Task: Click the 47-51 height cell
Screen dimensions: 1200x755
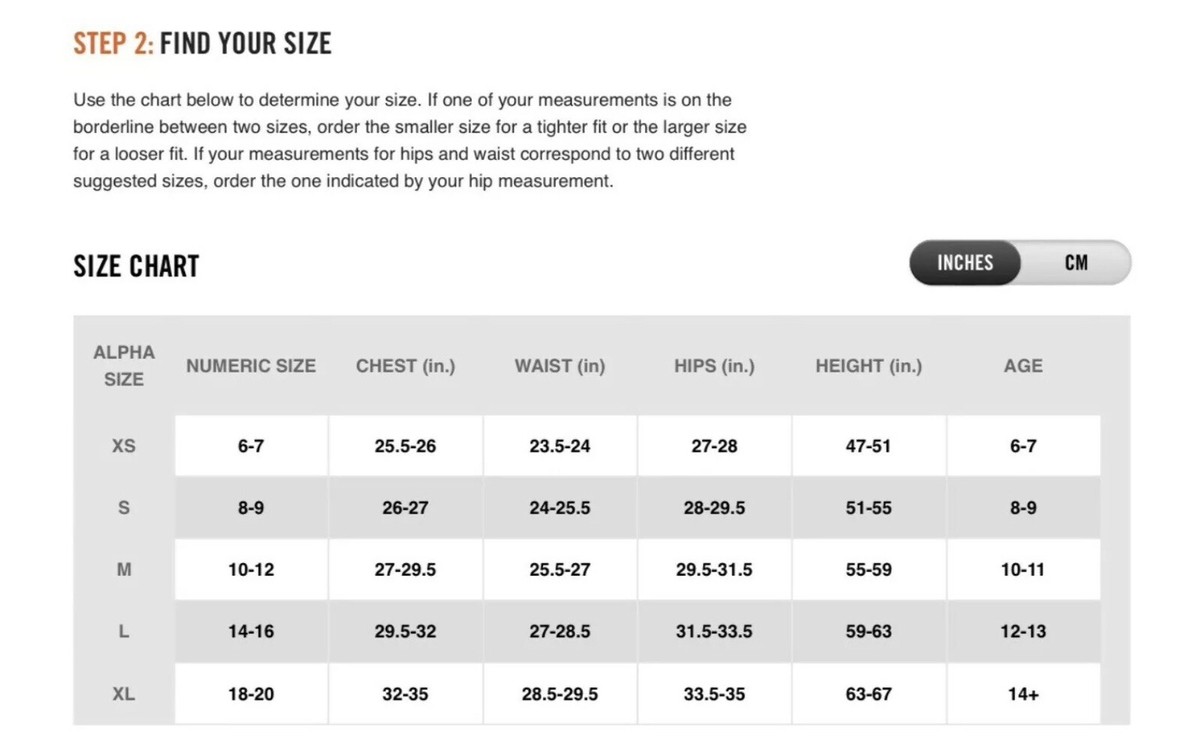Action: tap(869, 446)
